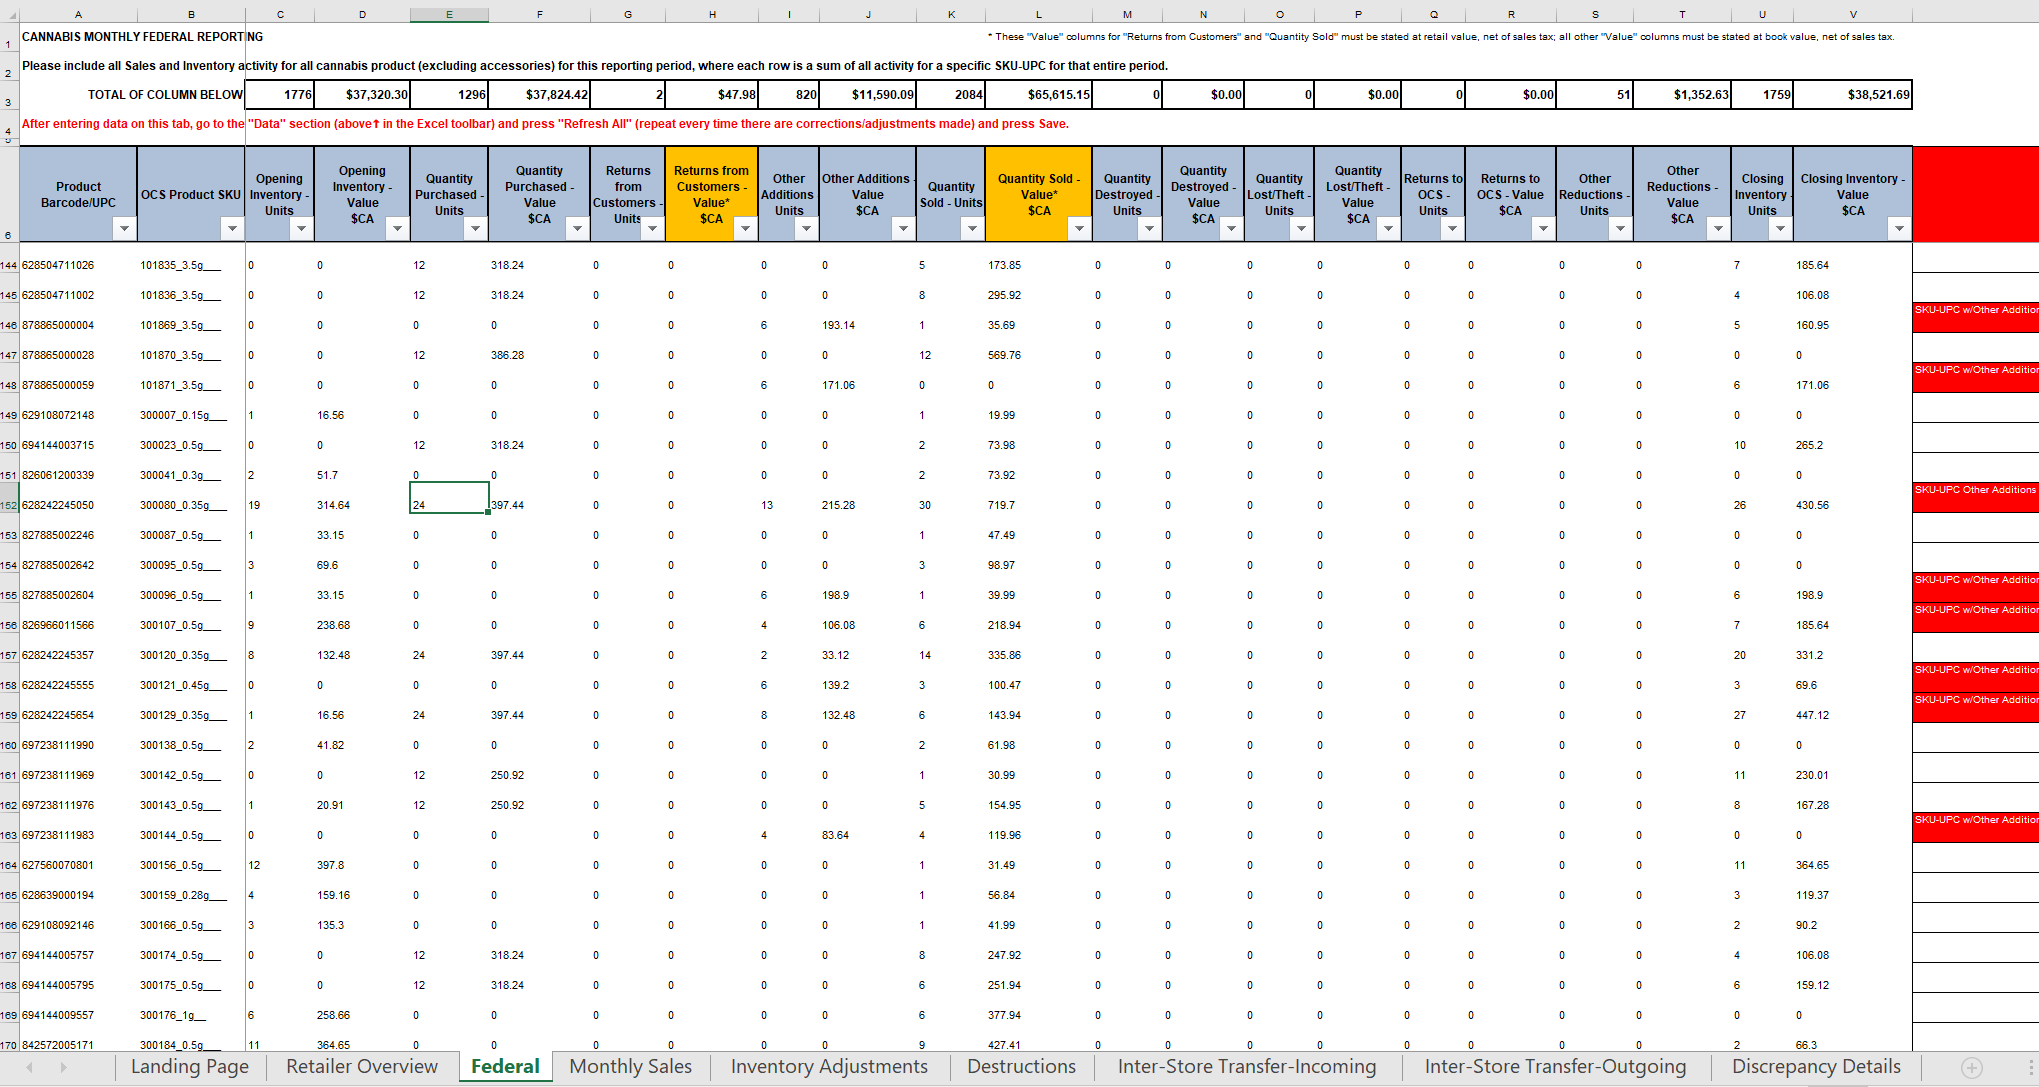Select the Destructions sheet tab

coord(1021,1067)
